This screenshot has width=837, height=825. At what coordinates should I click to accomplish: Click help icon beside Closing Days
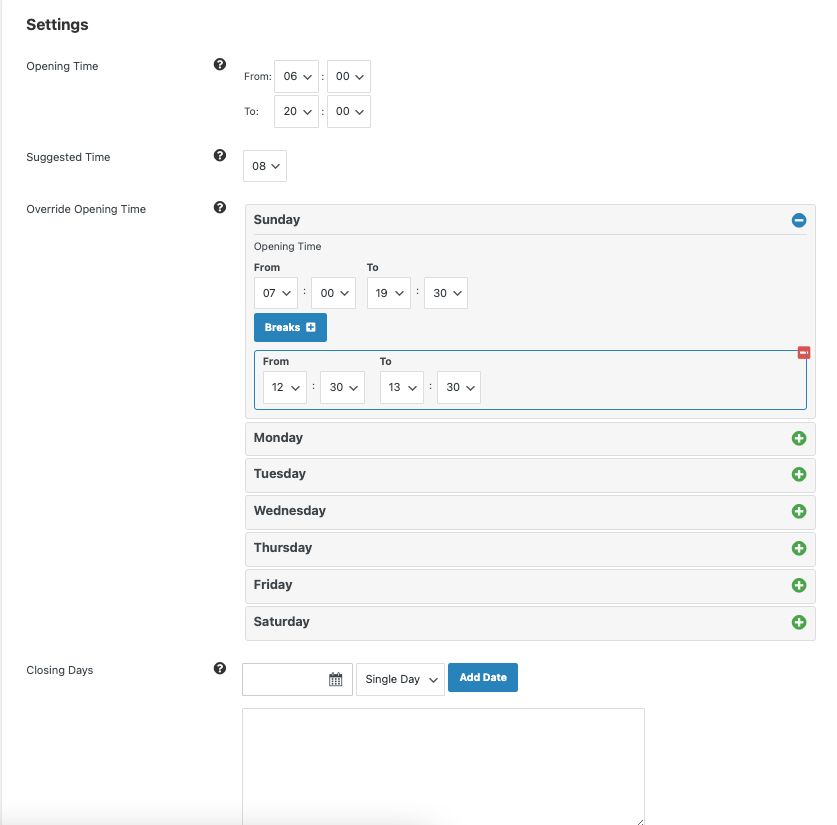coord(219,669)
